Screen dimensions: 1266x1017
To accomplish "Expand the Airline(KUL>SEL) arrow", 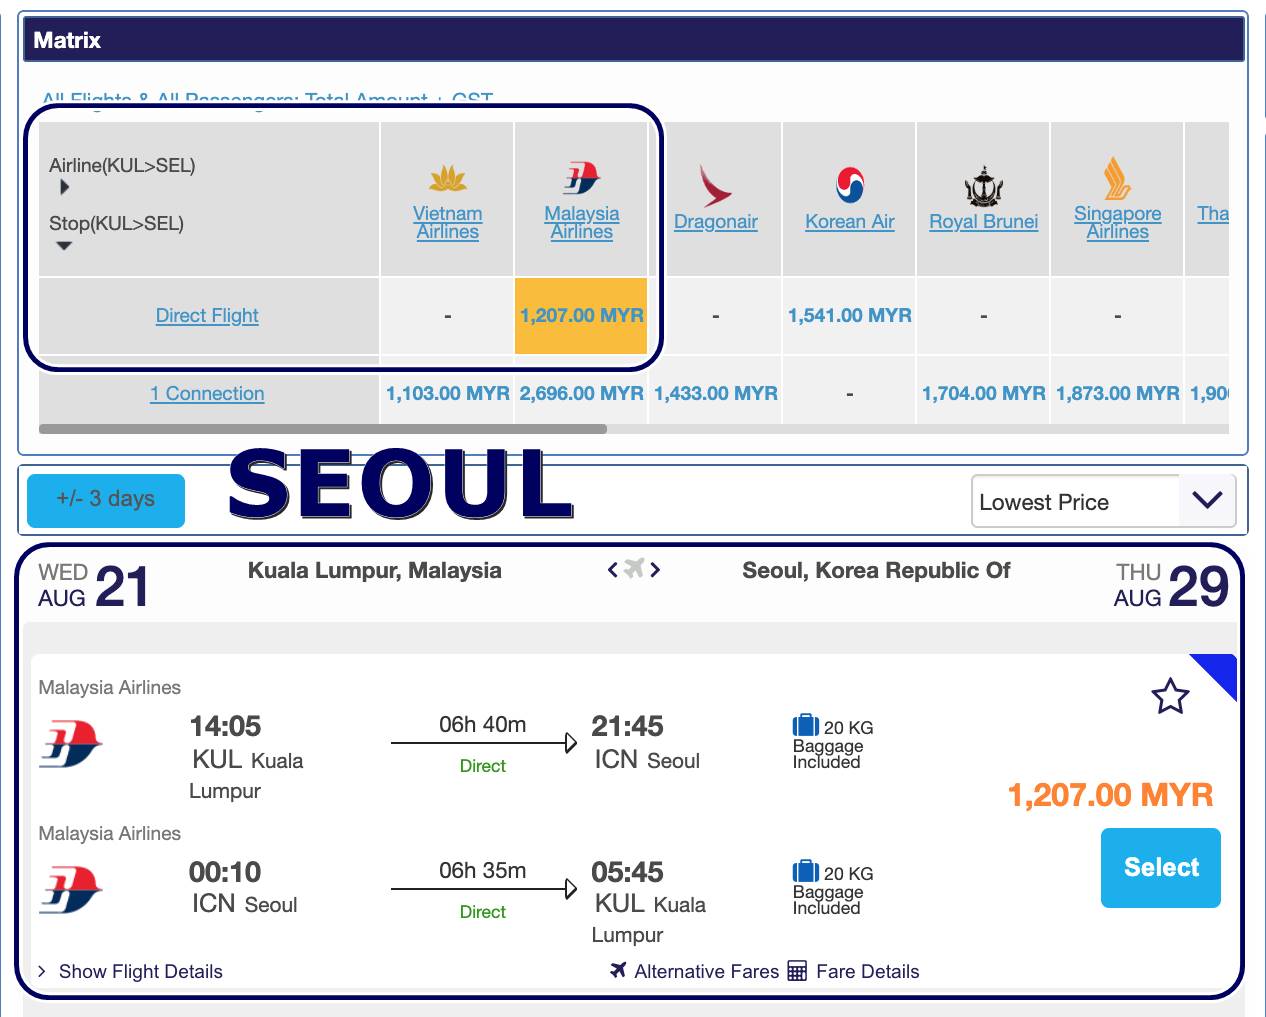I will pyautogui.click(x=64, y=187).
